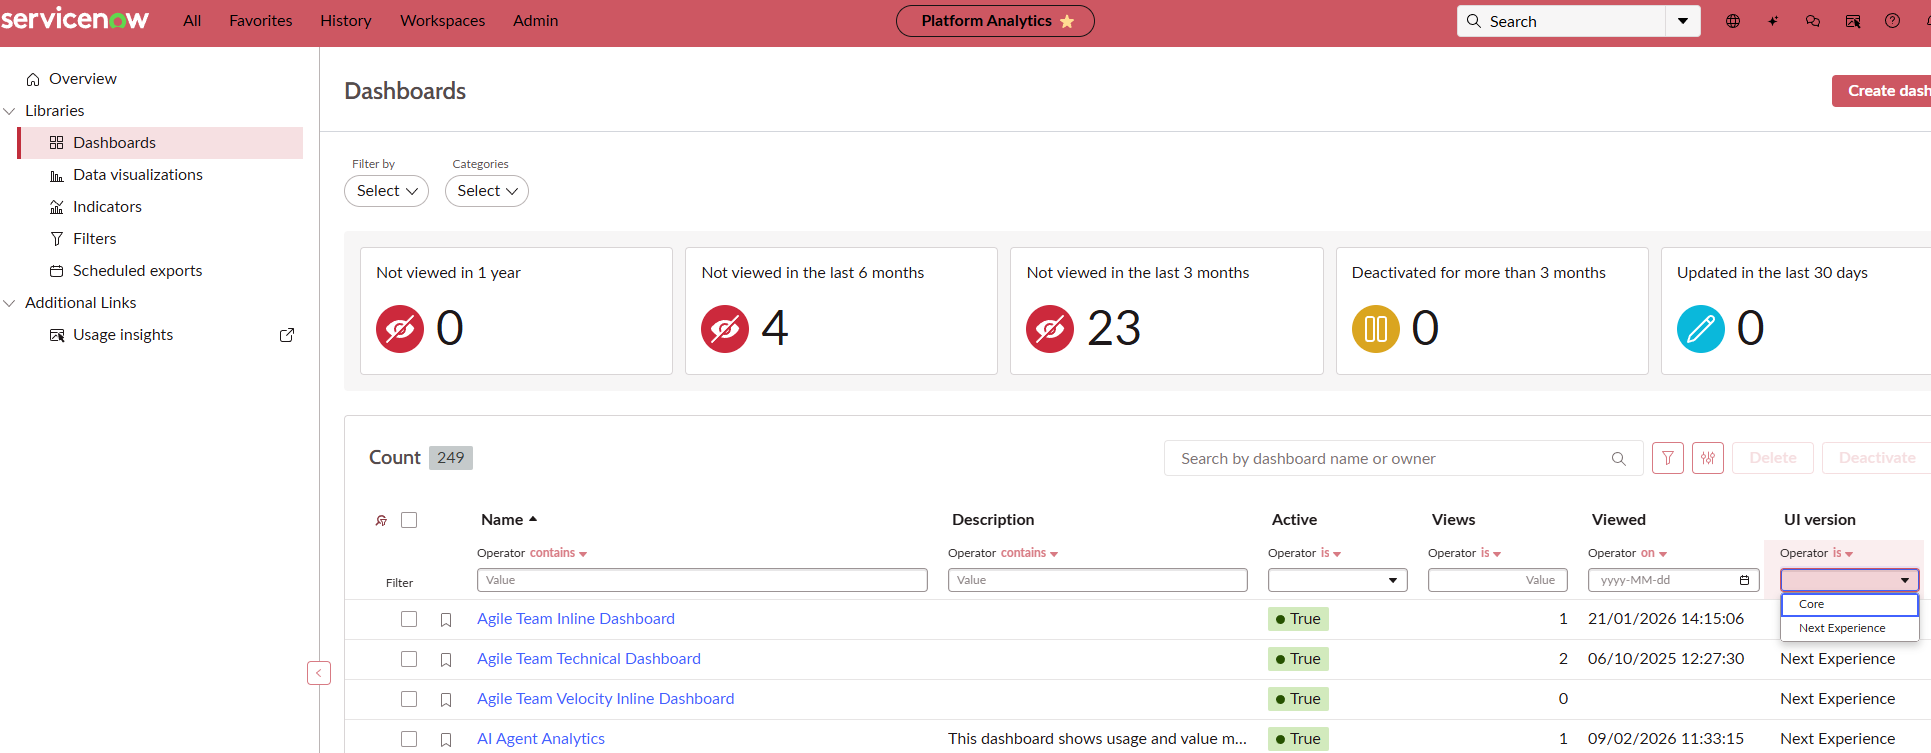Check the Agile Team Velocity Inline Dashboard row
The image size is (1931, 753).
[409, 699]
